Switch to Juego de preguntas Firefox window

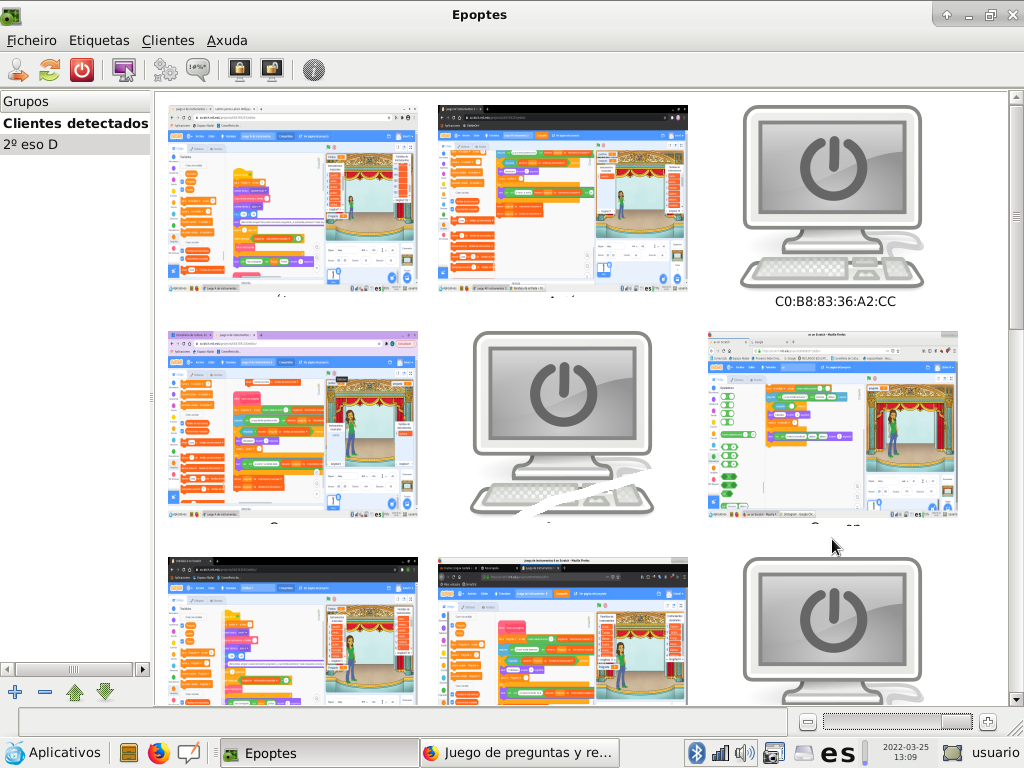click(x=519, y=754)
